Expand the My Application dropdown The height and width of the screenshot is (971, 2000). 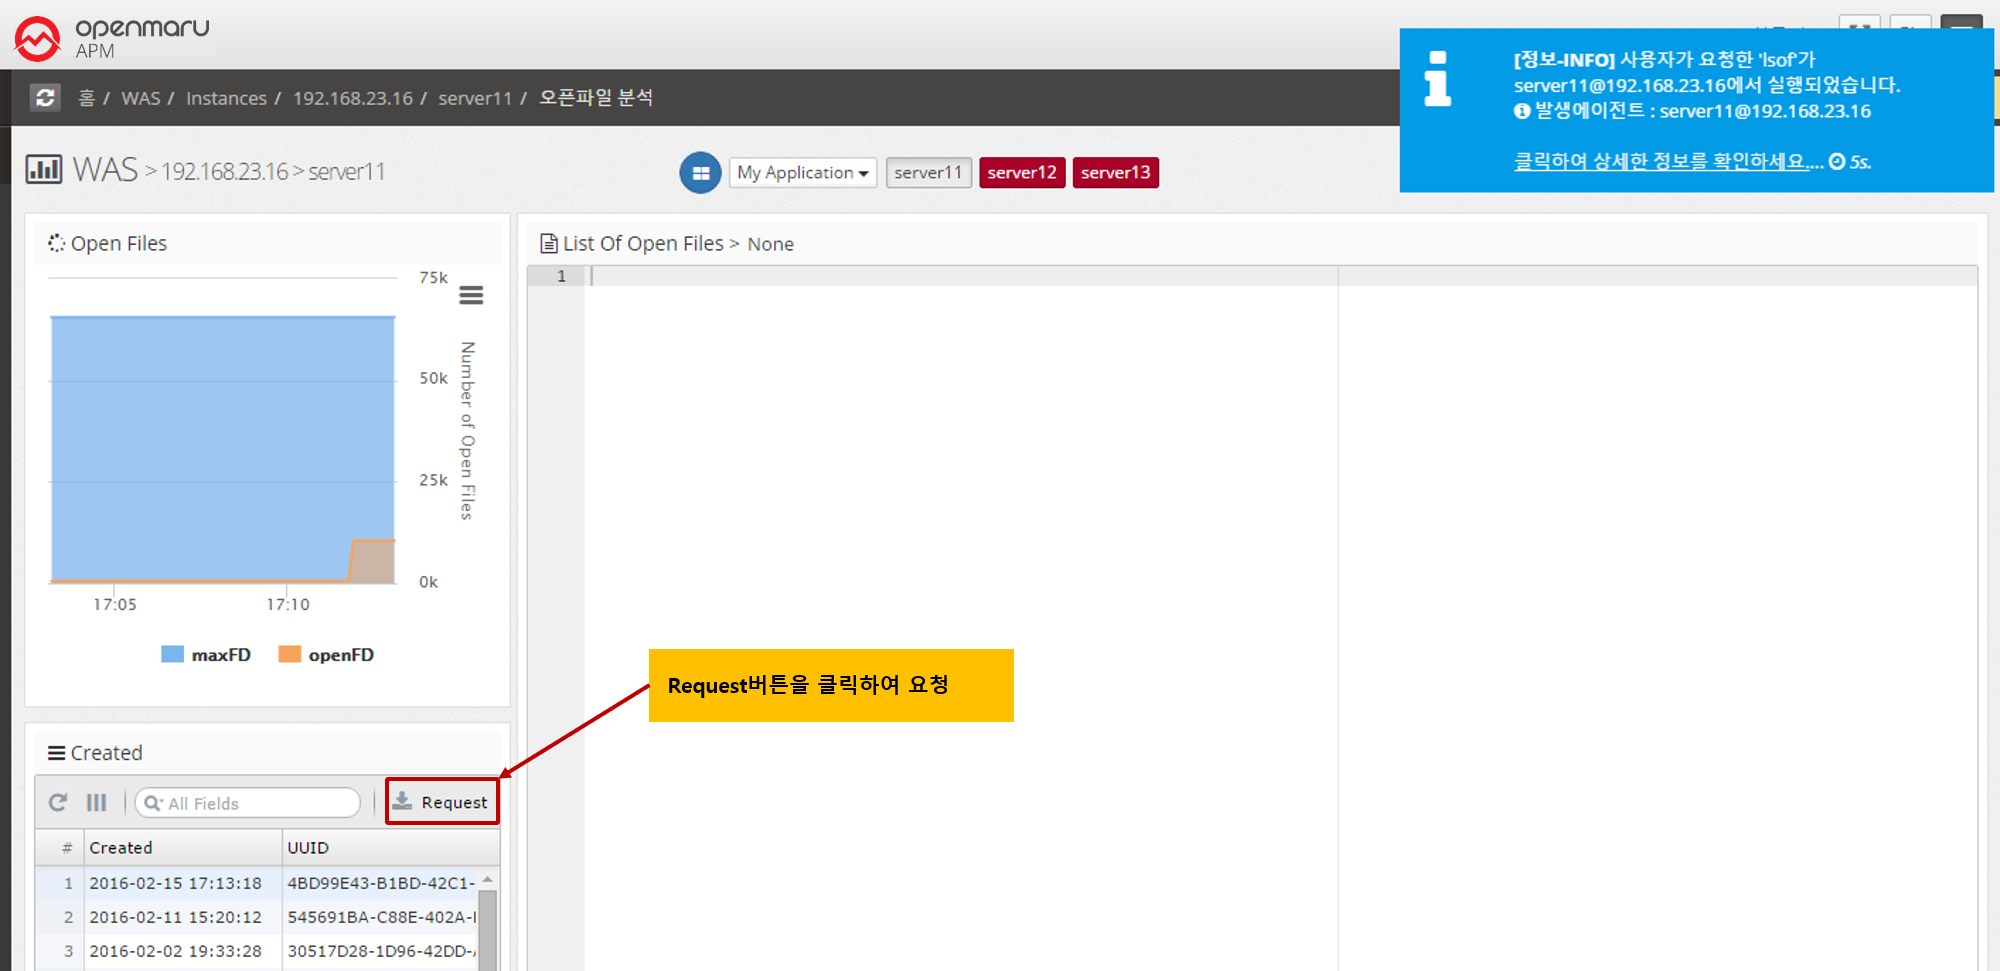[802, 173]
